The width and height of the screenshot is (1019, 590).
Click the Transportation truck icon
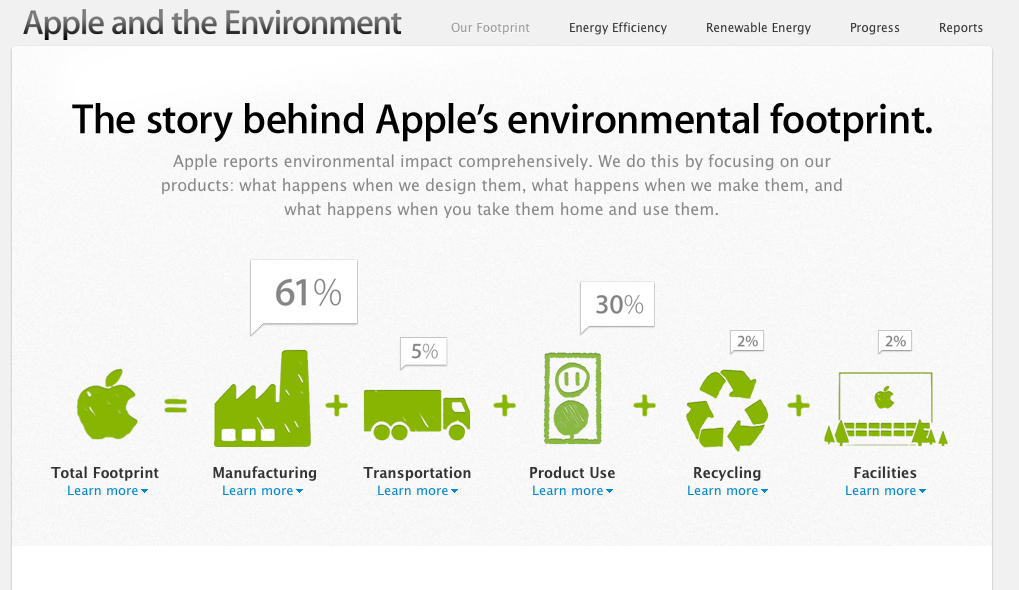pos(417,410)
